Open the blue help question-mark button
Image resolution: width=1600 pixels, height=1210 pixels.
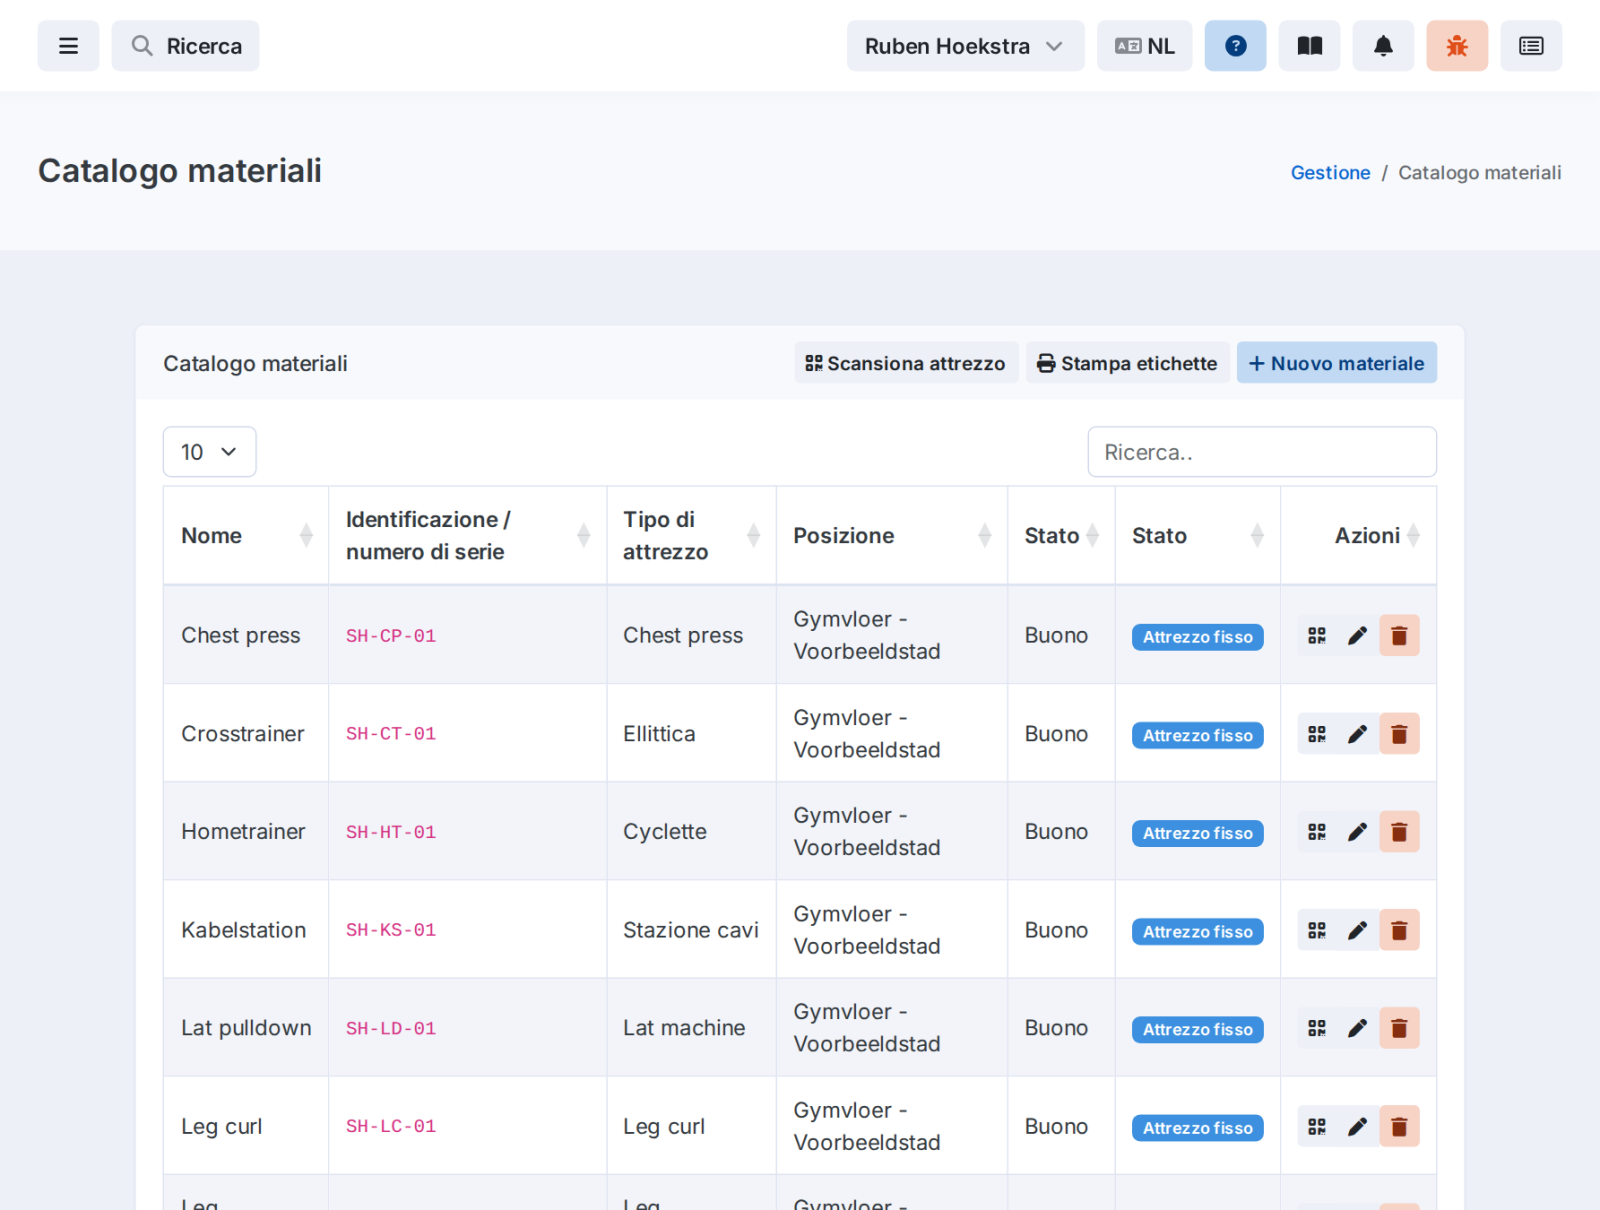tap(1235, 46)
